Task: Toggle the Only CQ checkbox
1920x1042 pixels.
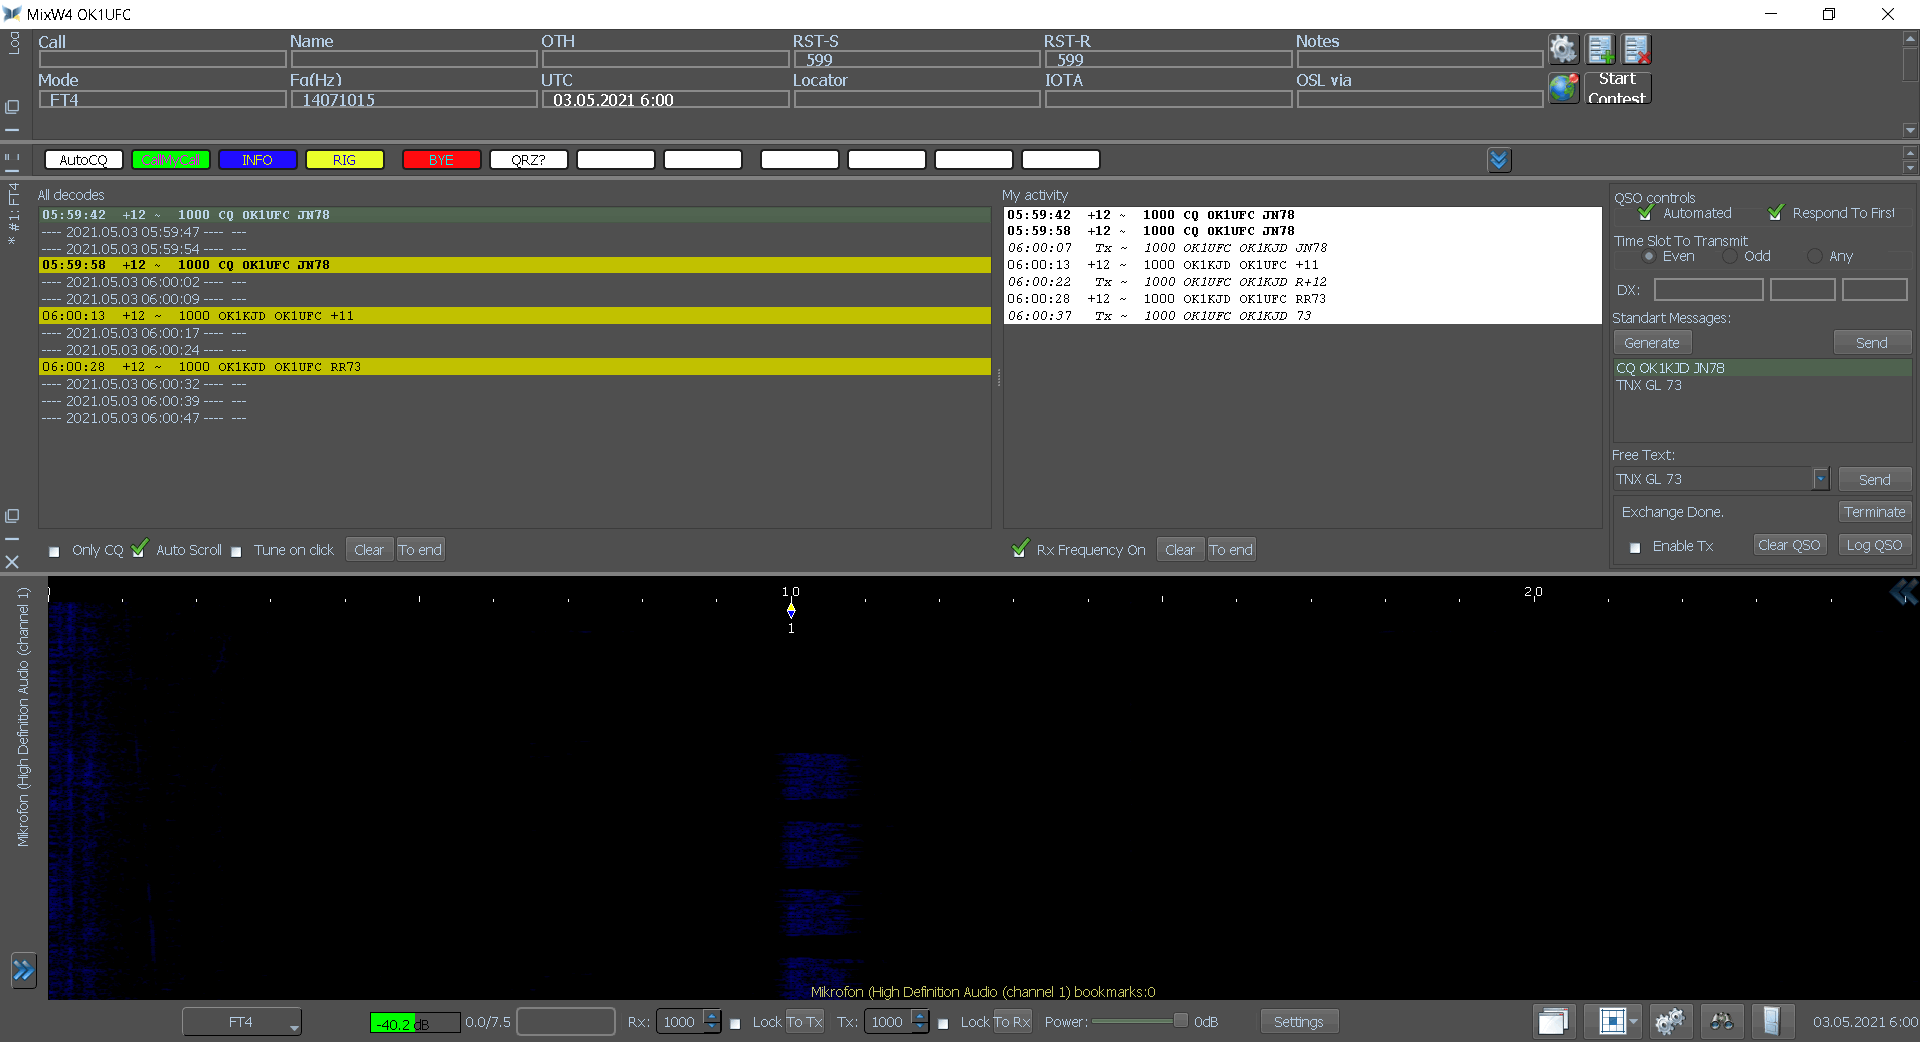Action: click(x=54, y=551)
